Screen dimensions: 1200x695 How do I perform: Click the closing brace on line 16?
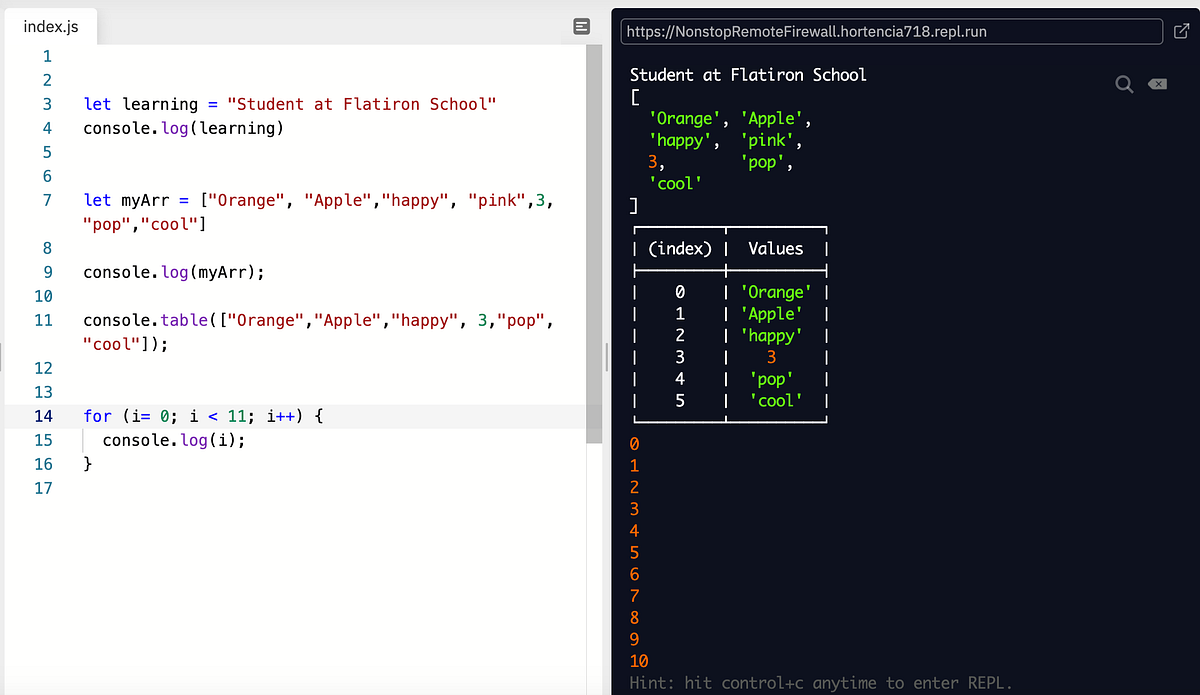(87, 464)
